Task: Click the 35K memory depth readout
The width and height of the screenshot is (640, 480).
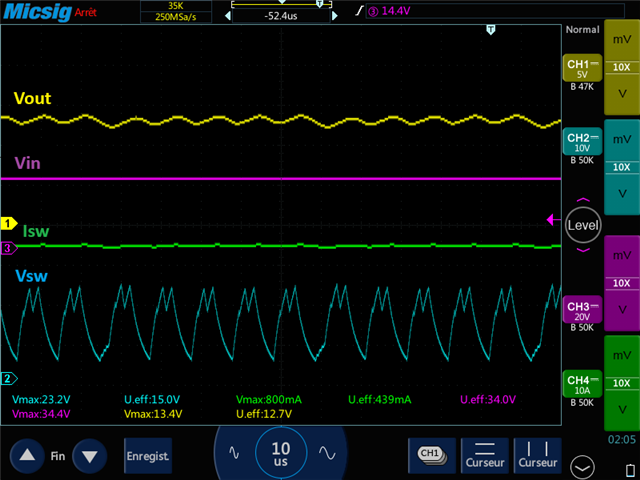Action: point(176,6)
